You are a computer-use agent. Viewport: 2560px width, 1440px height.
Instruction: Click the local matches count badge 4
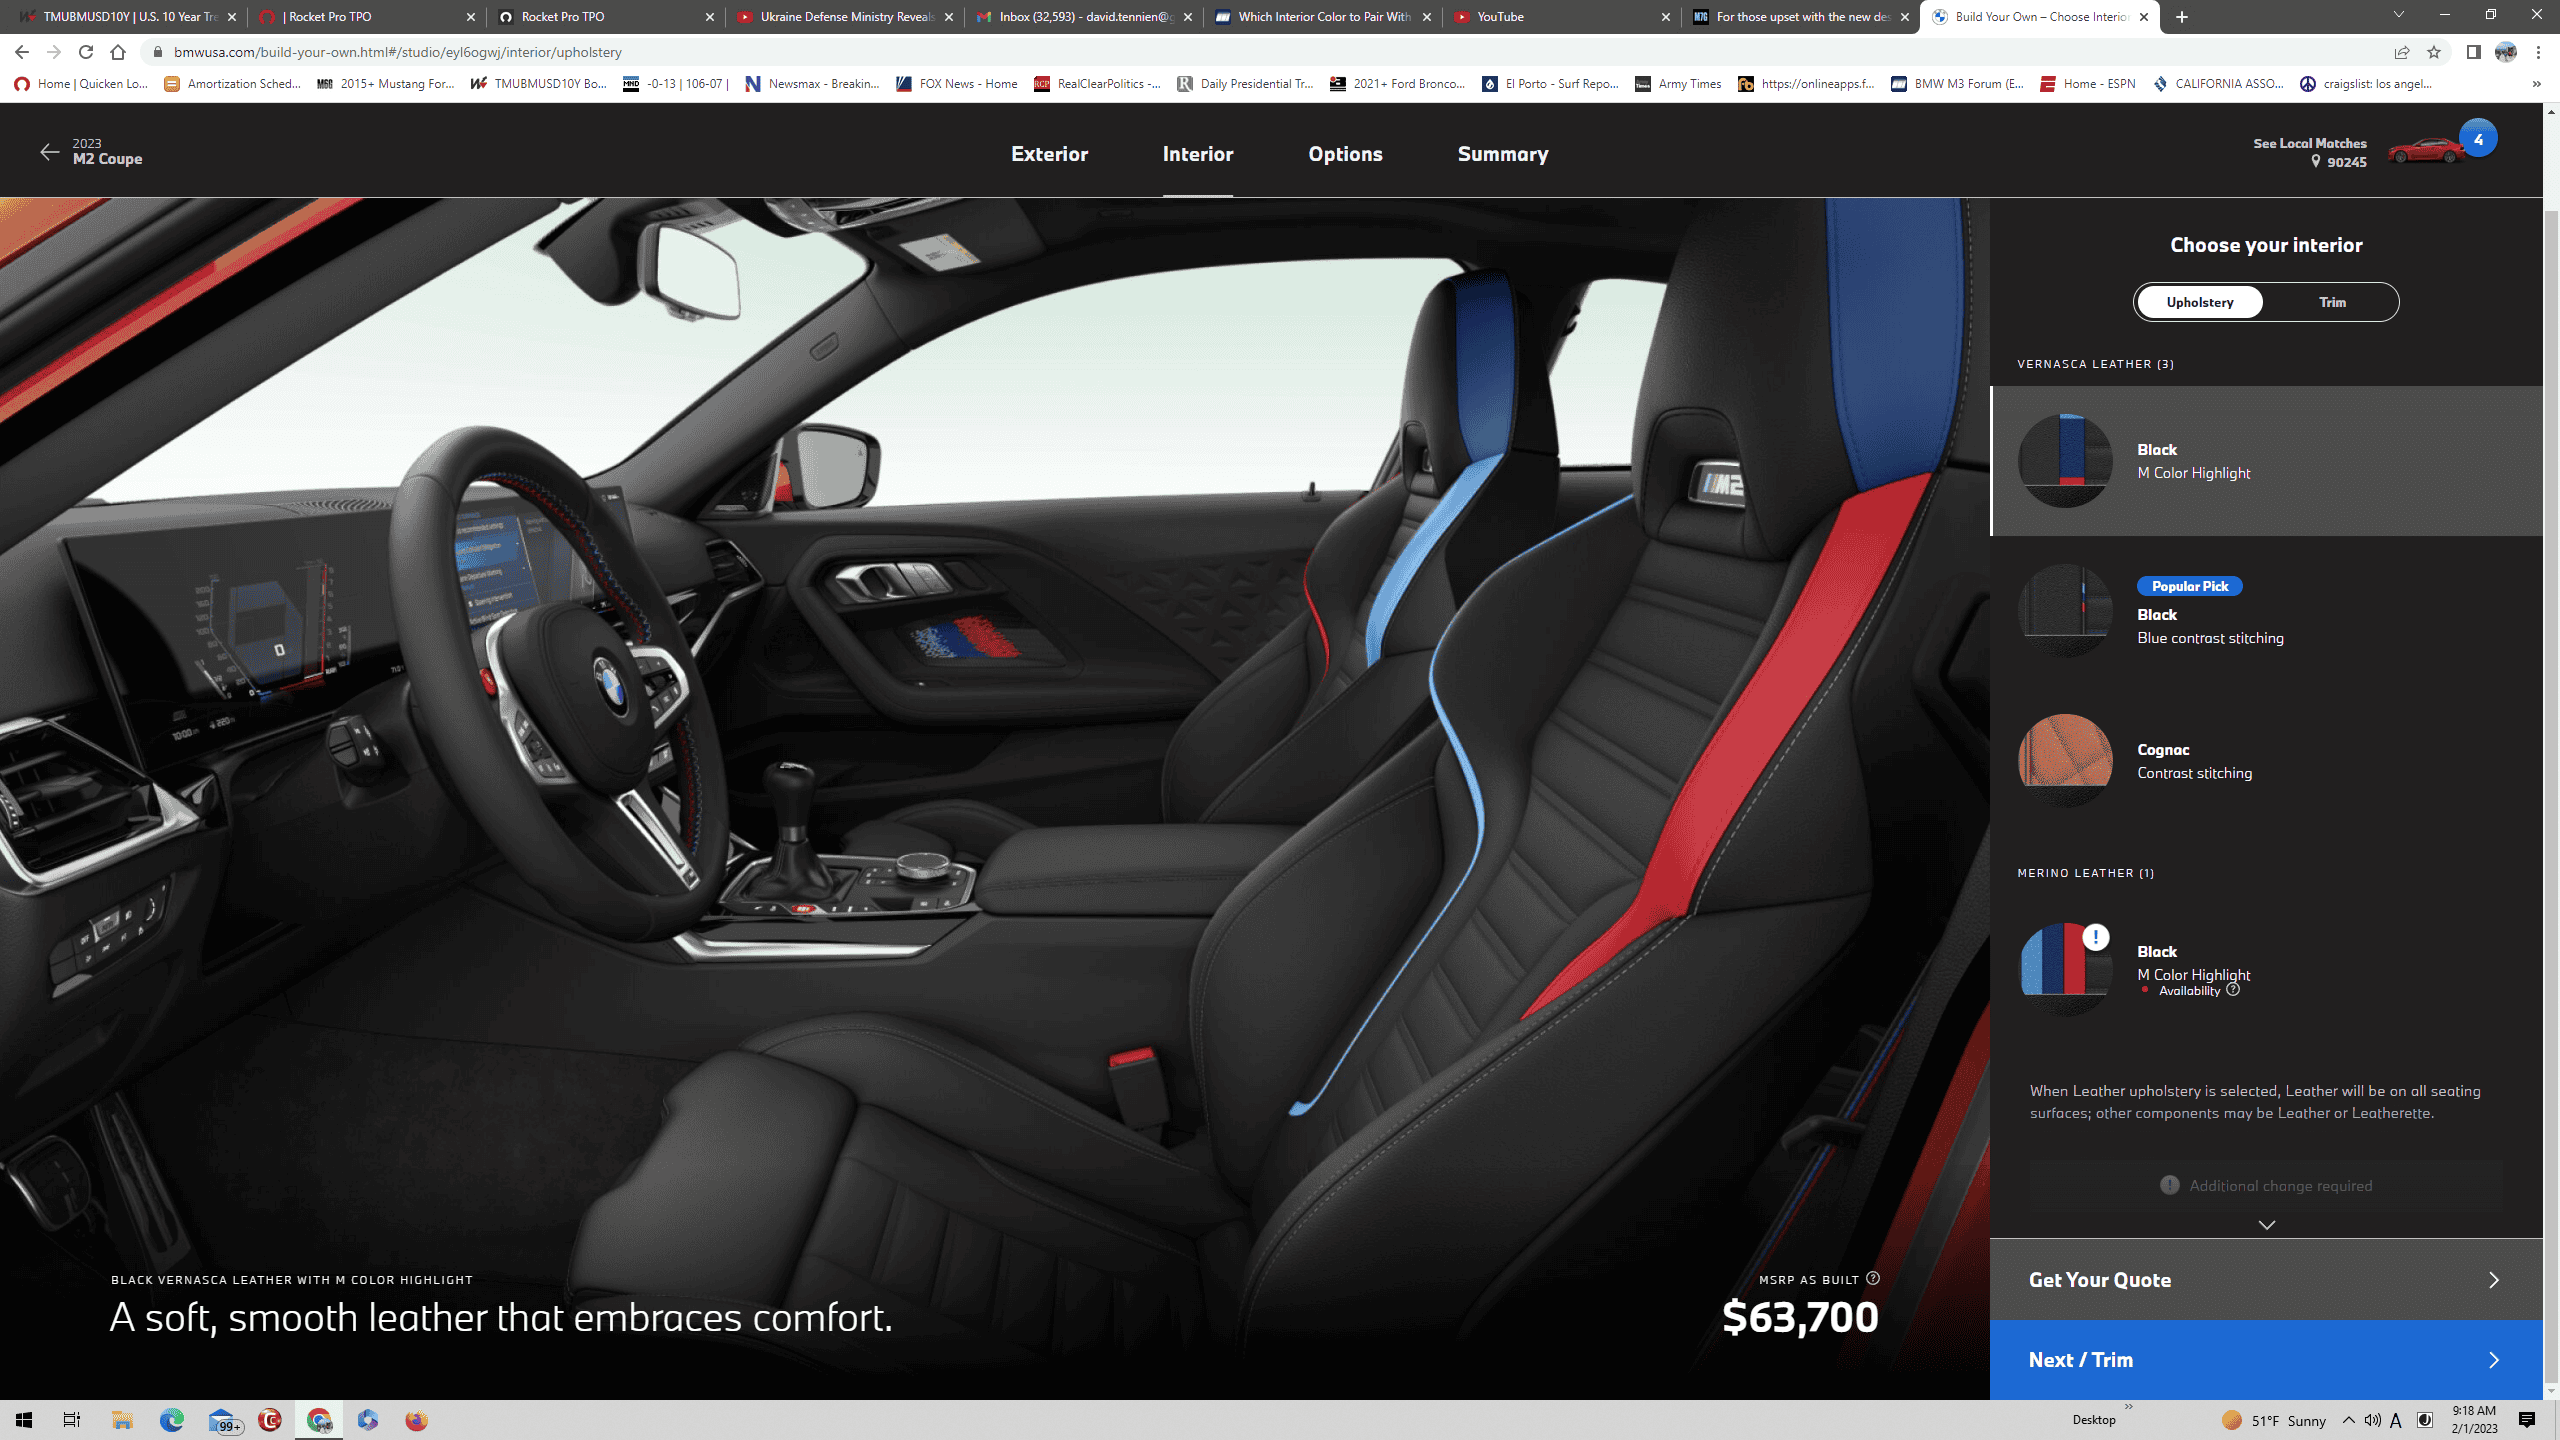click(x=2478, y=139)
